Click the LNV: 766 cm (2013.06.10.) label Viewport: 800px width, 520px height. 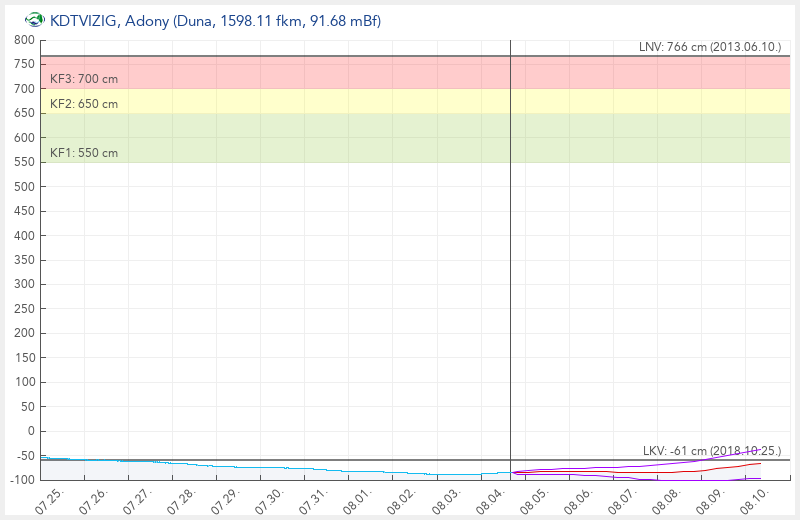click(710, 47)
